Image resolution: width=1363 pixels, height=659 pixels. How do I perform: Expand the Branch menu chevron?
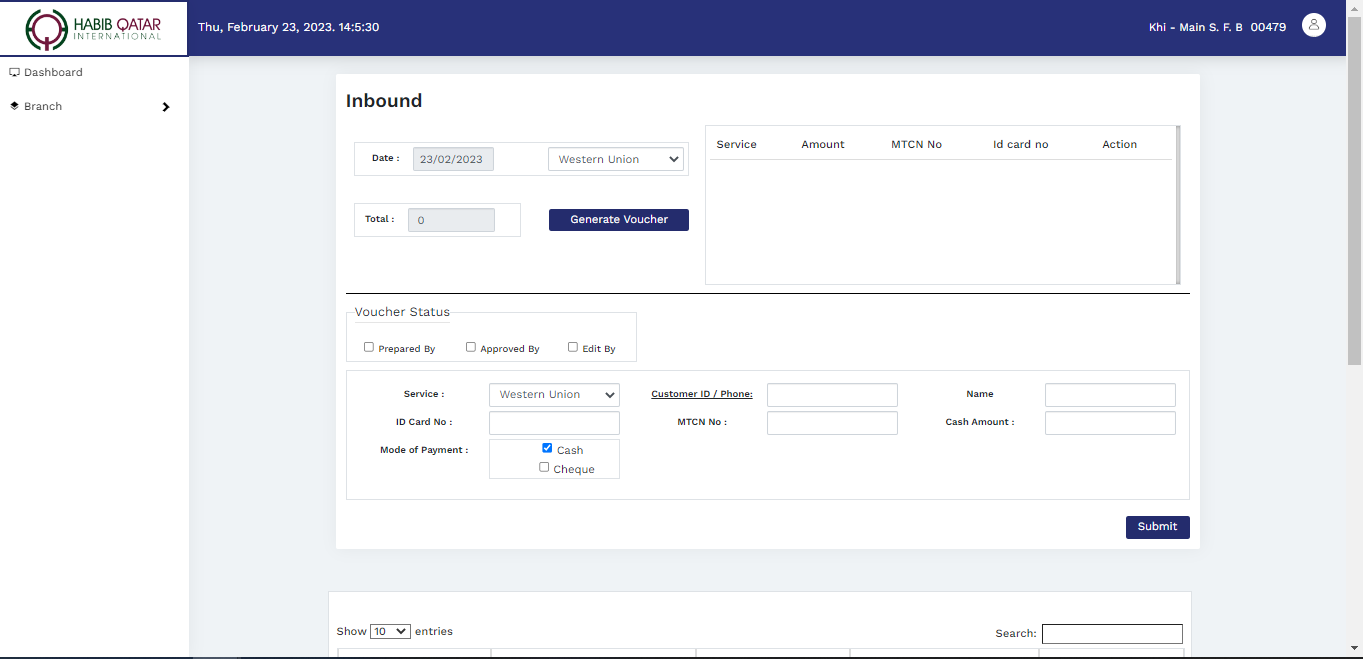tap(166, 107)
